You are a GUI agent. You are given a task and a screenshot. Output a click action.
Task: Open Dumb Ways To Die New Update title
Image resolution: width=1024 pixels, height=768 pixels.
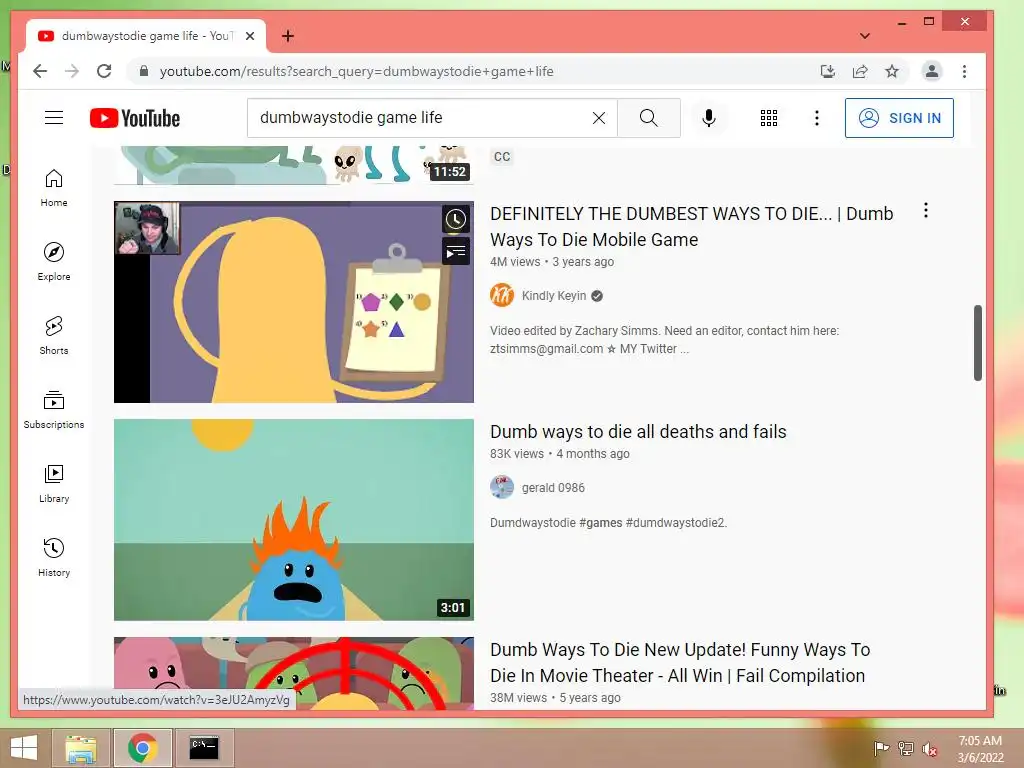pyautogui.click(x=680, y=662)
